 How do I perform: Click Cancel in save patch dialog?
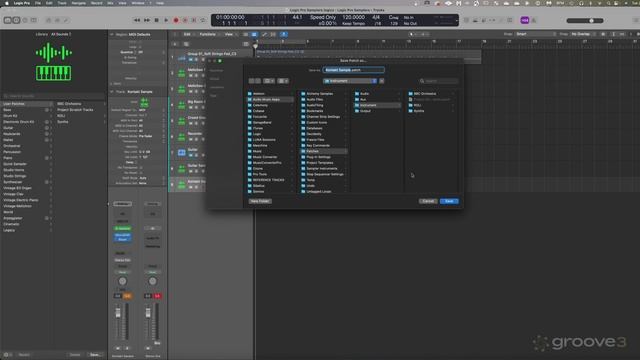point(428,201)
